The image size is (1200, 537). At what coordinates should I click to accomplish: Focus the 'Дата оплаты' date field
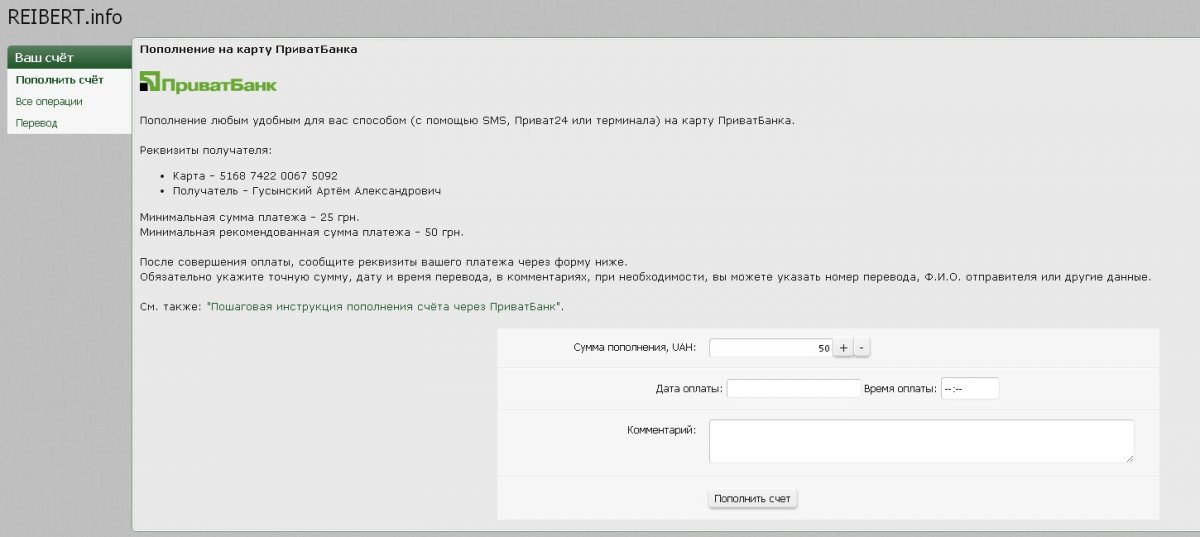click(x=793, y=388)
